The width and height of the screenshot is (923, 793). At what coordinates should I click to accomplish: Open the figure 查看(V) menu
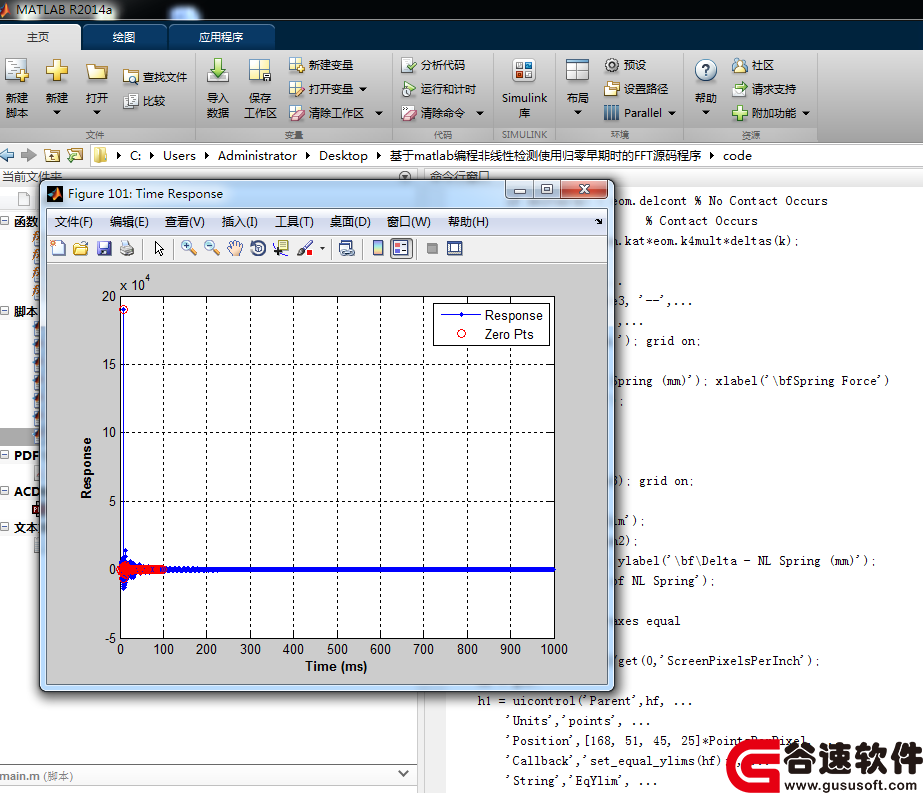point(185,222)
